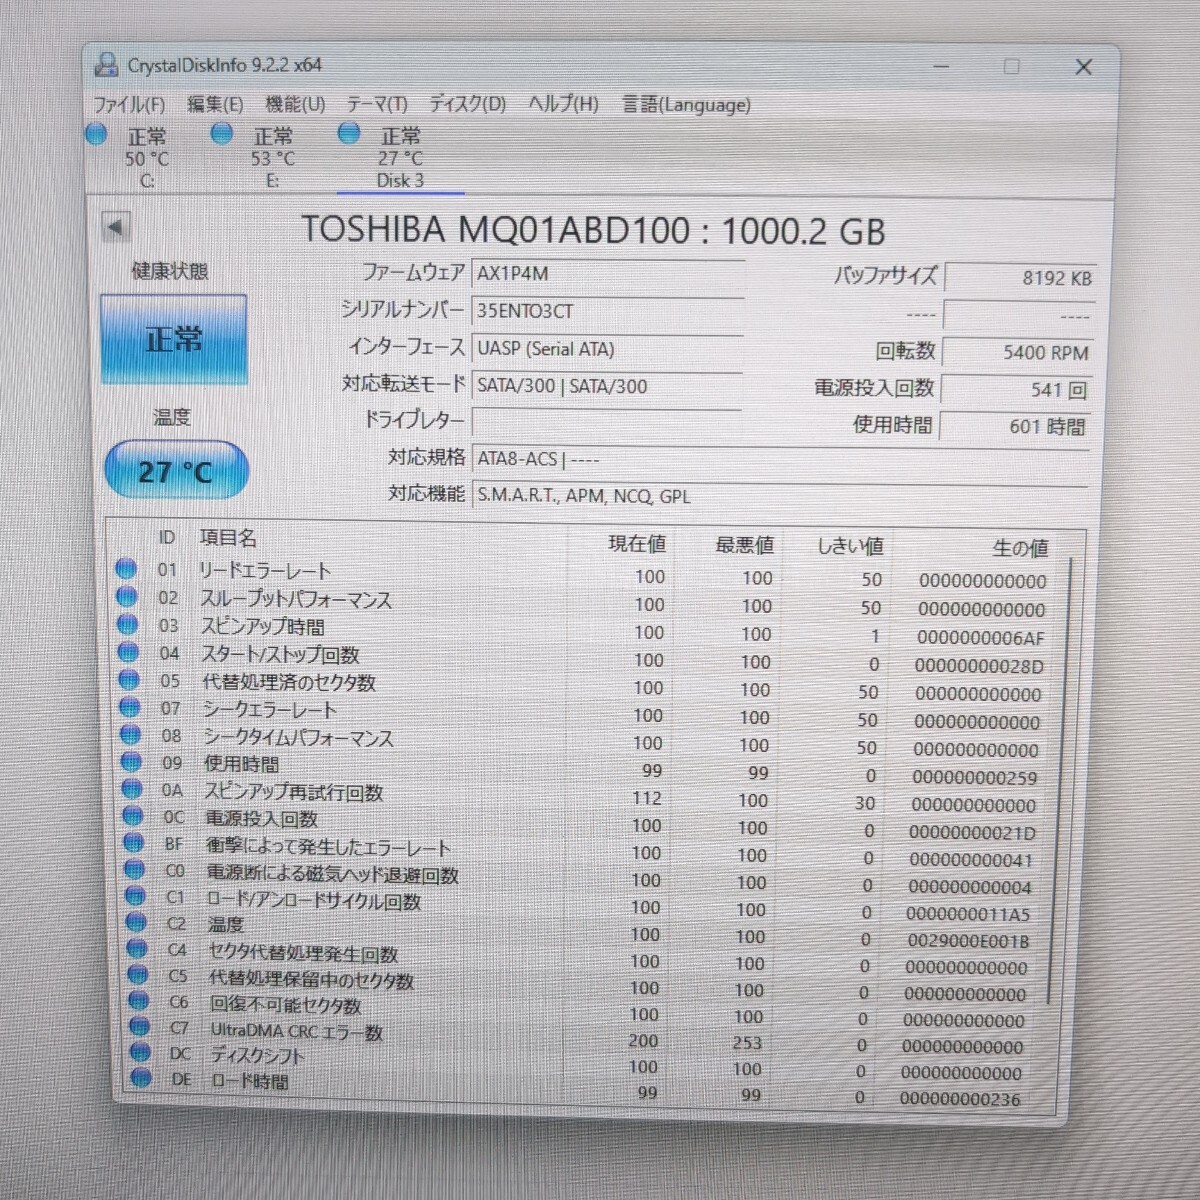1200x1200 pixels.
Task: Click the CrystalDiskInfo title bar icon
Action: click(x=105, y=65)
